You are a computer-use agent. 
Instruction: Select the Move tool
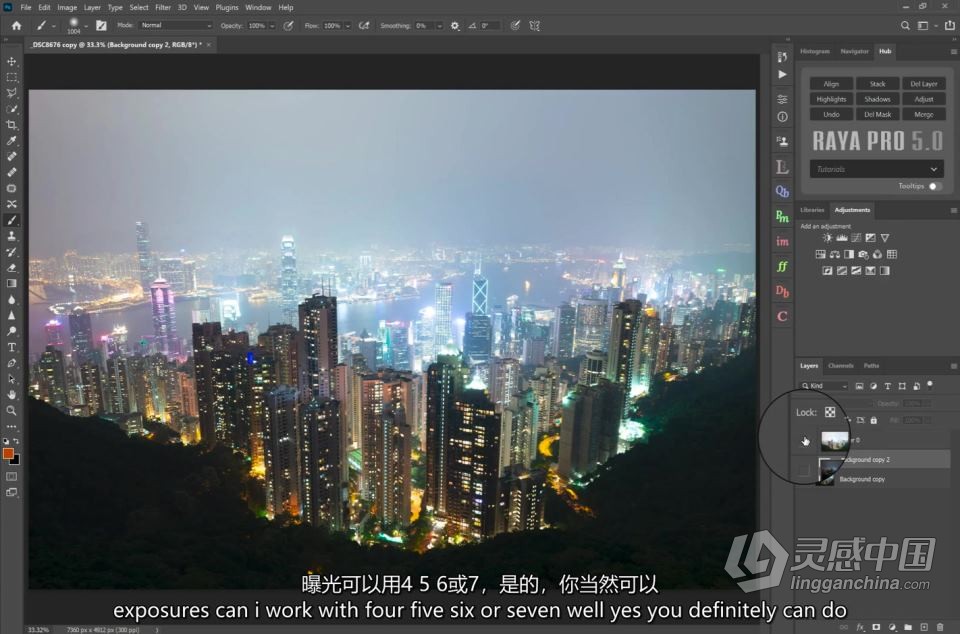click(x=12, y=61)
